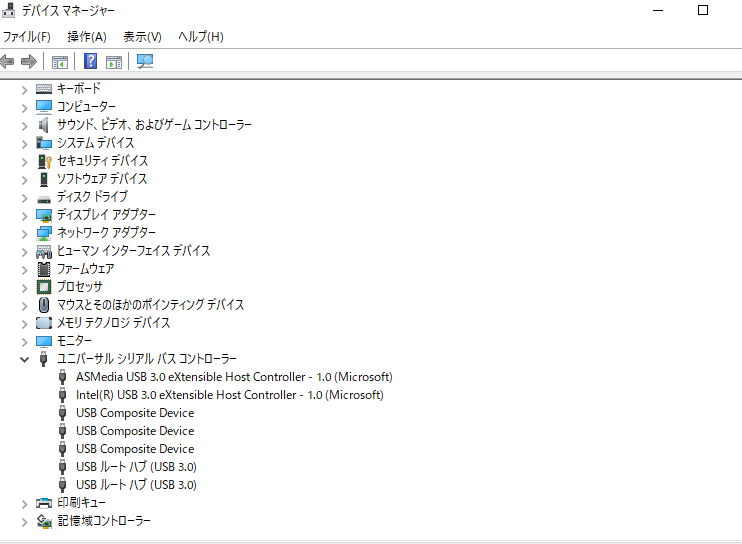Click the ヒューマン インターフェイス デバイス icon
Viewport: 742px width, 544px height.
coord(44,252)
